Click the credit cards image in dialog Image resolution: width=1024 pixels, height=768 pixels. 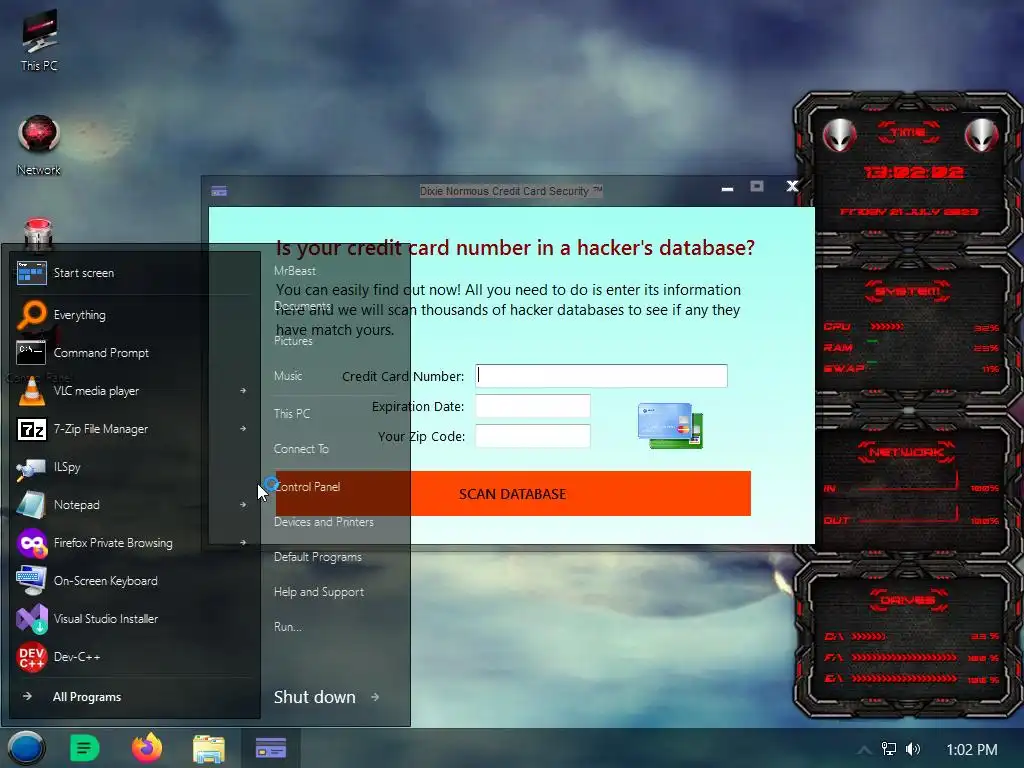coord(671,426)
